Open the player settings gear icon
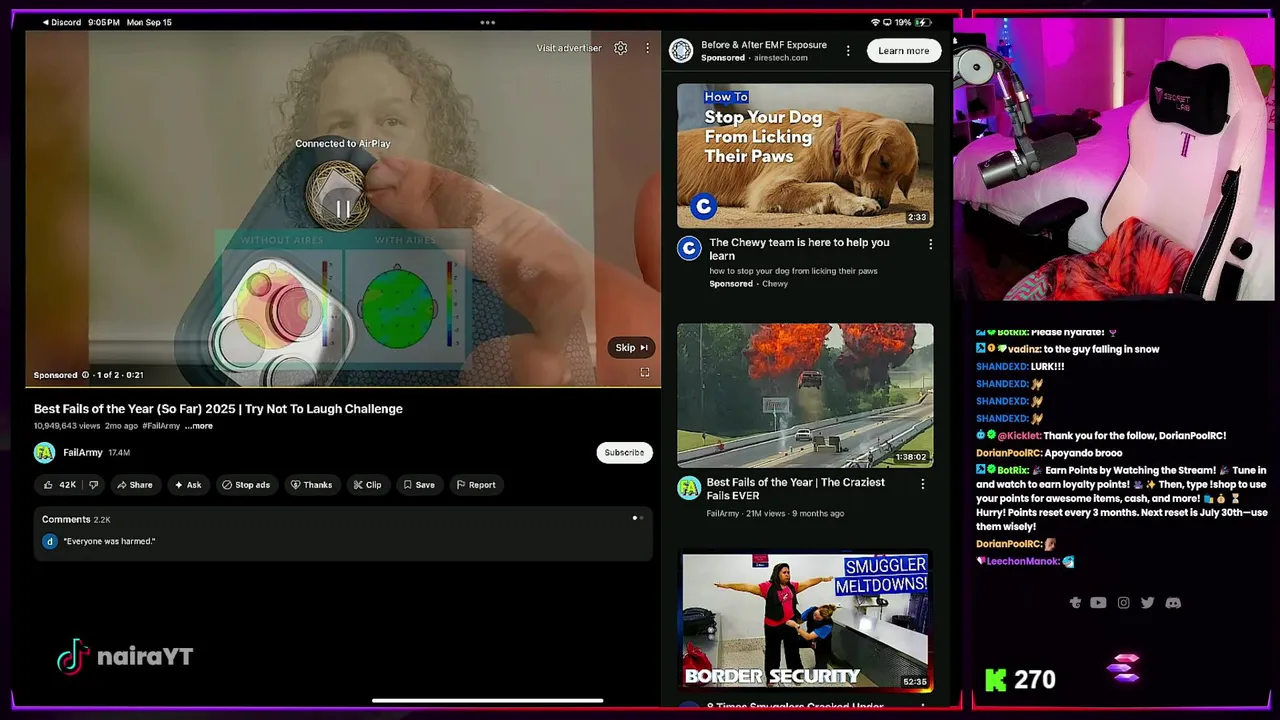 point(620,48)
